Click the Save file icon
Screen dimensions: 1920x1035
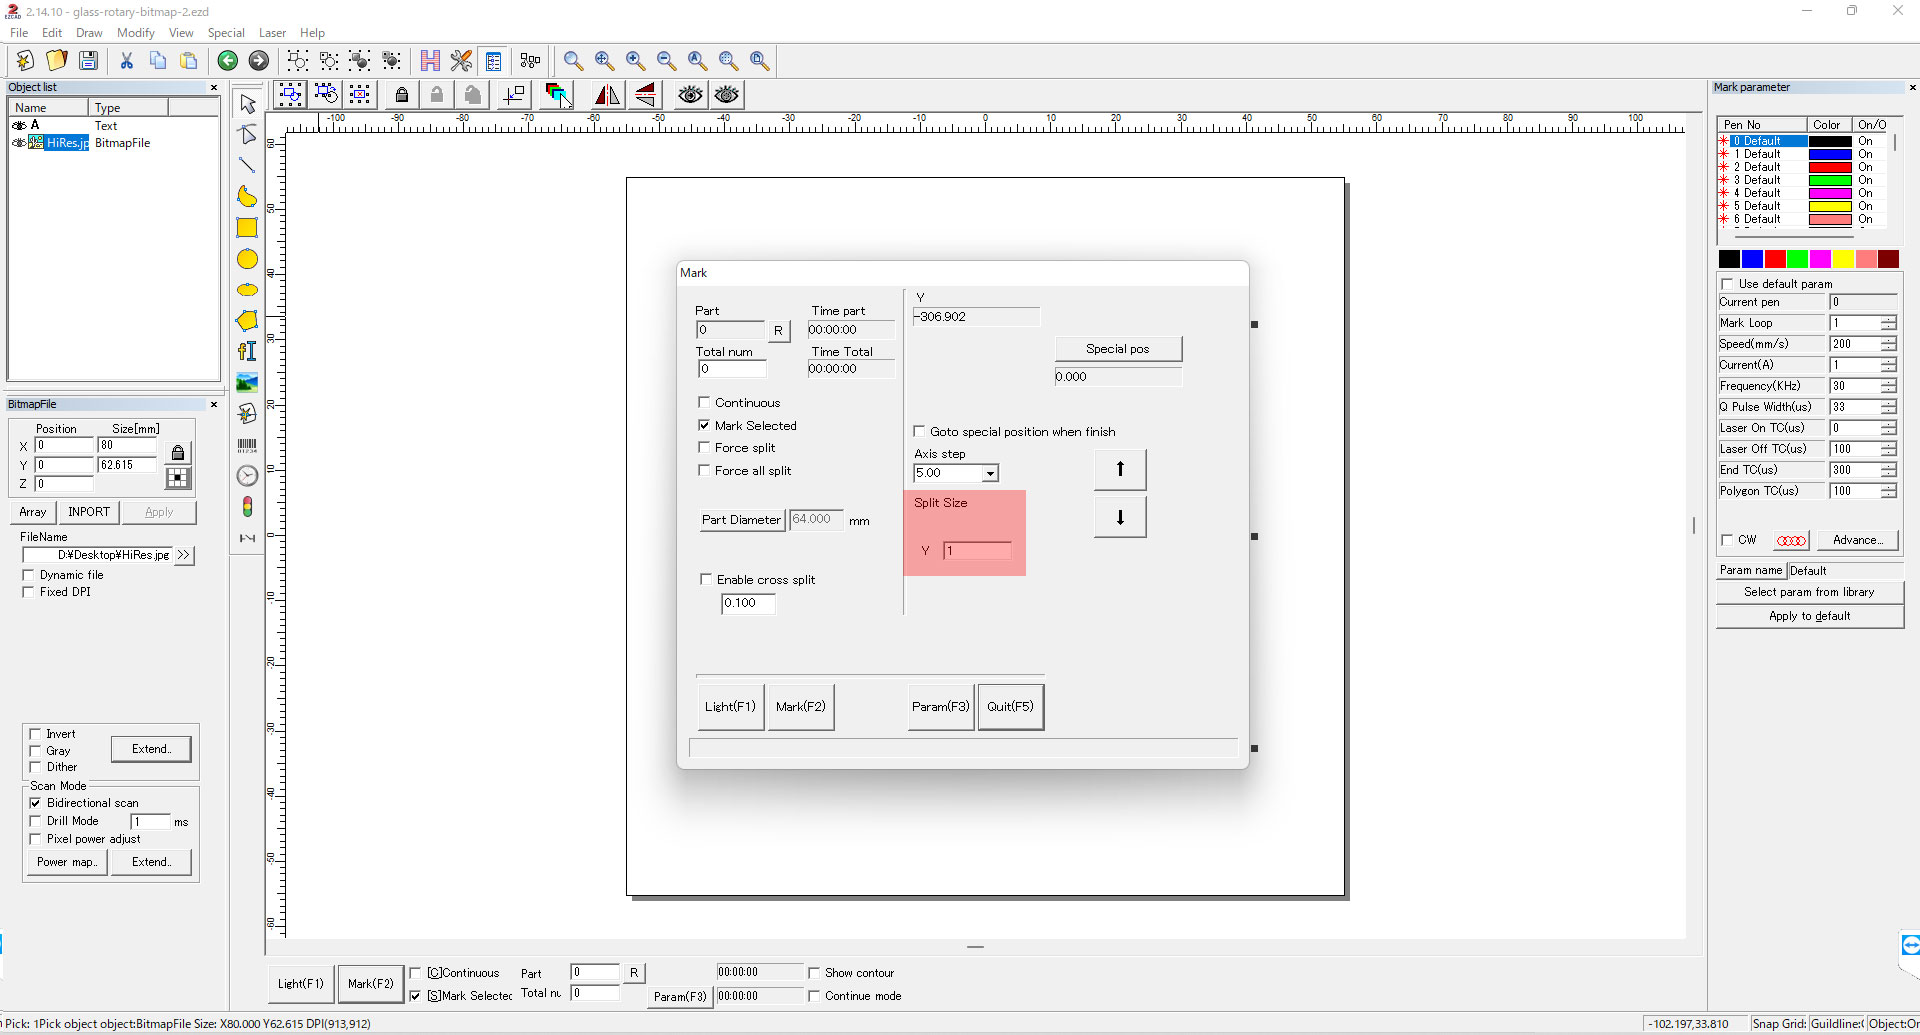click(88, 61)
